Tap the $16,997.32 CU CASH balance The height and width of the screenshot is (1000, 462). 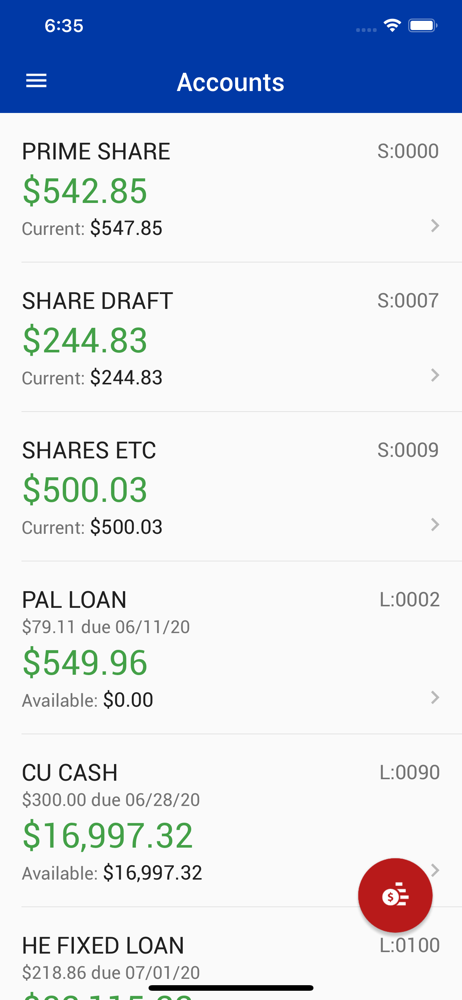click(x=108, y=835)
